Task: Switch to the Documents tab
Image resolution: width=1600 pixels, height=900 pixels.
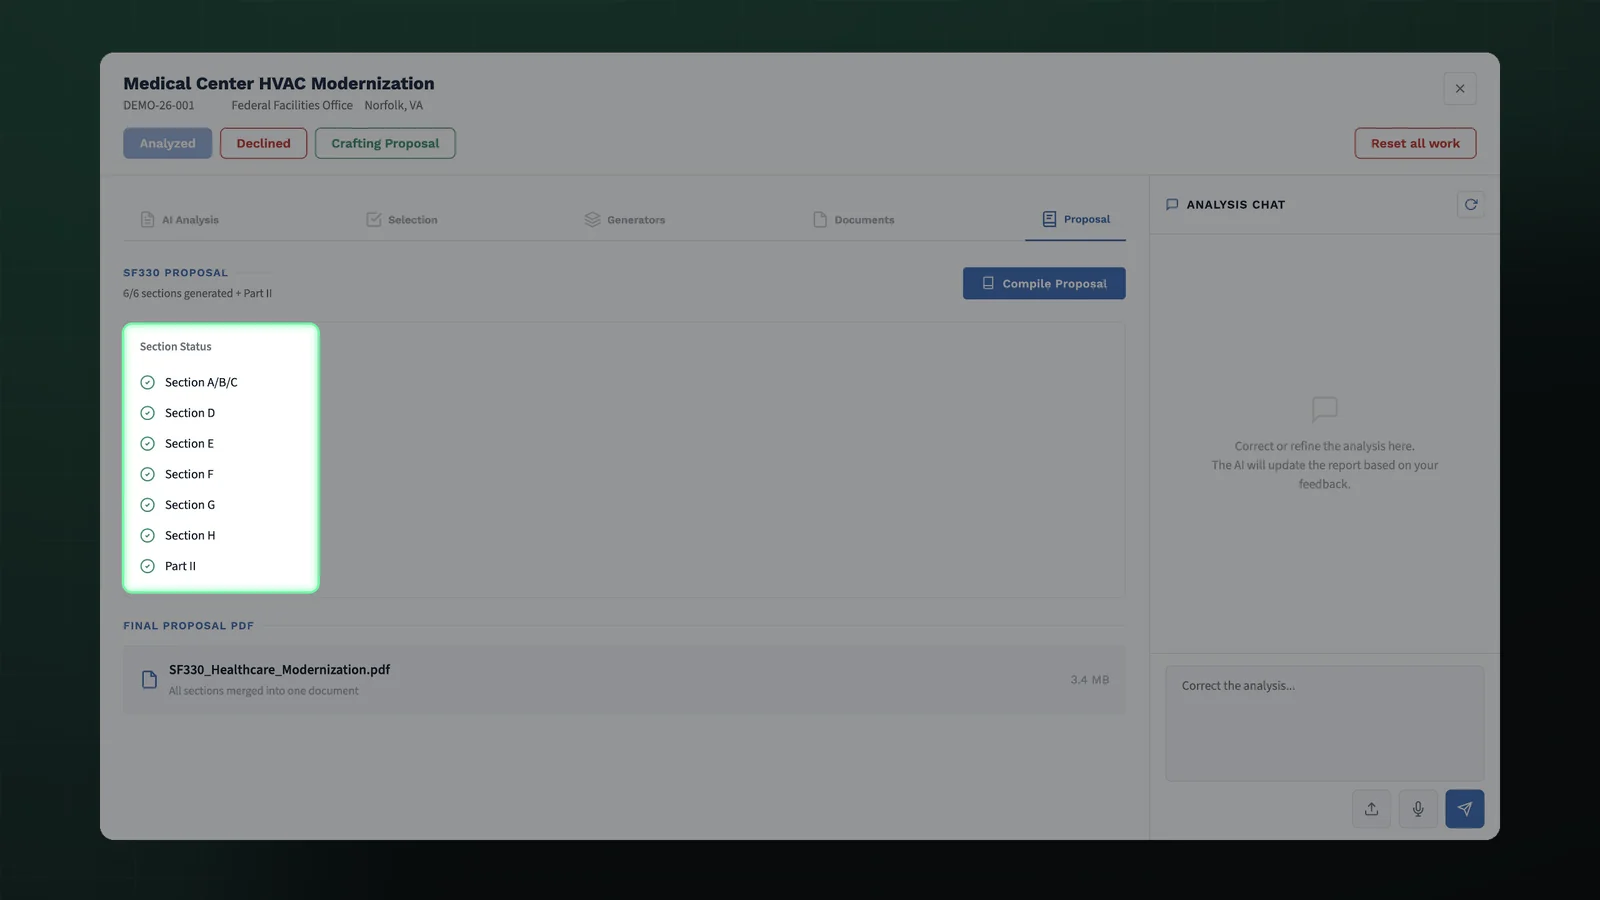Action: 853,220
